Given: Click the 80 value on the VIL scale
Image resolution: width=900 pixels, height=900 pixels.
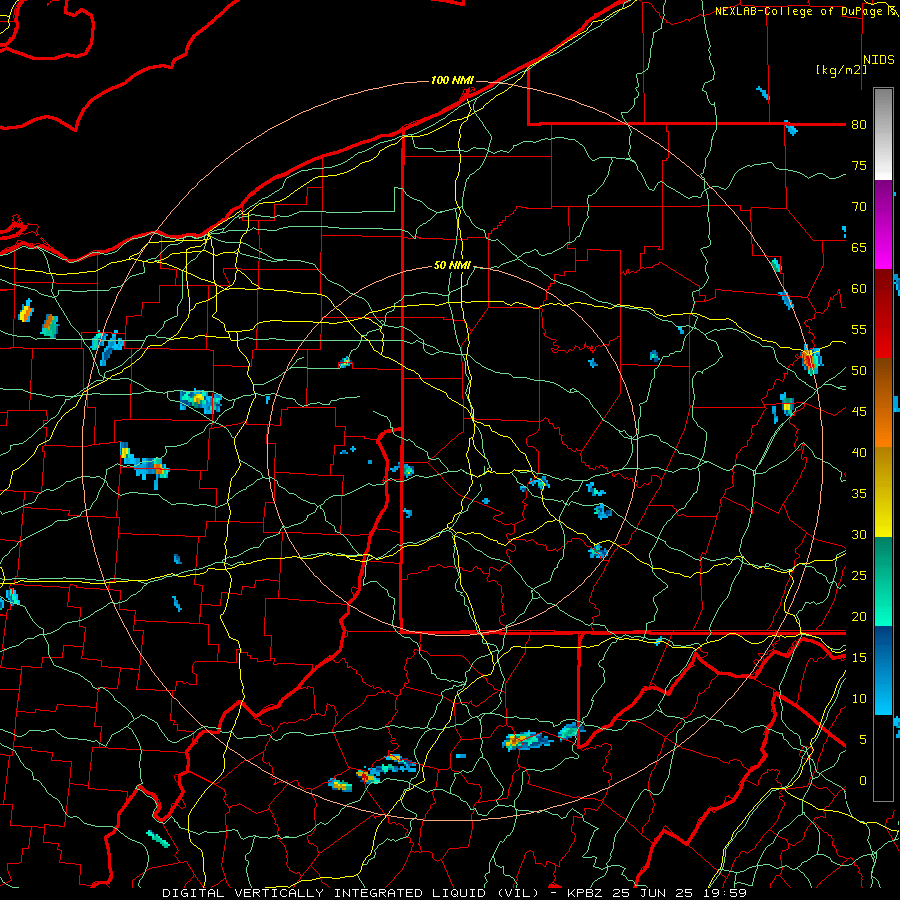Looking at the screenshot, I should tap(859, 125).
